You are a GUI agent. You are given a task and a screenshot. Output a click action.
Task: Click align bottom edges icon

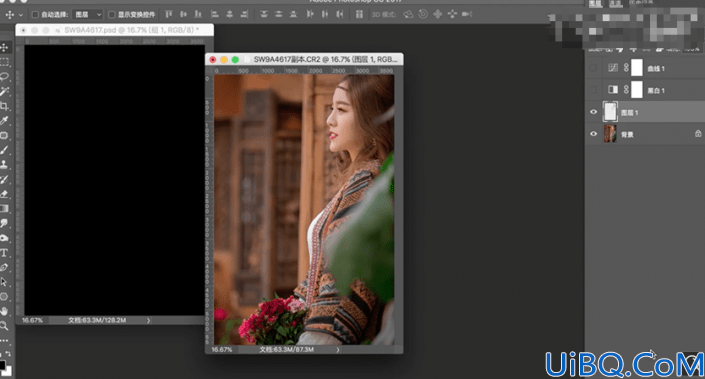coord(198,14)
